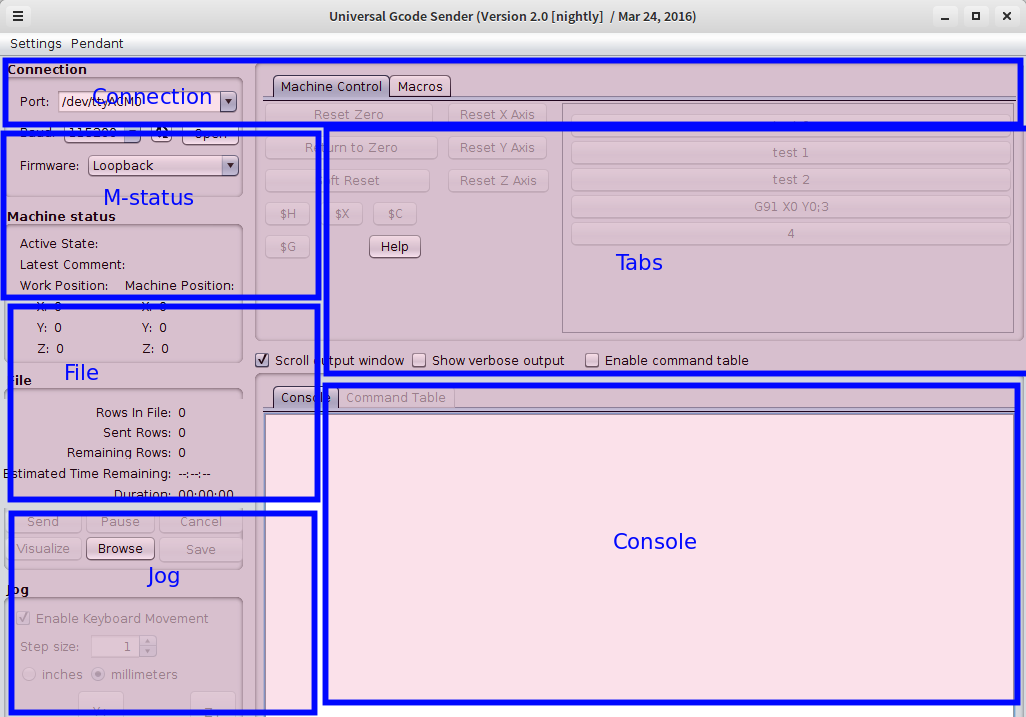Close the Universal Gcode Sender window
Image resolution: width=1026 pixels, height=717 pixels.
[x=1007, y=16]
